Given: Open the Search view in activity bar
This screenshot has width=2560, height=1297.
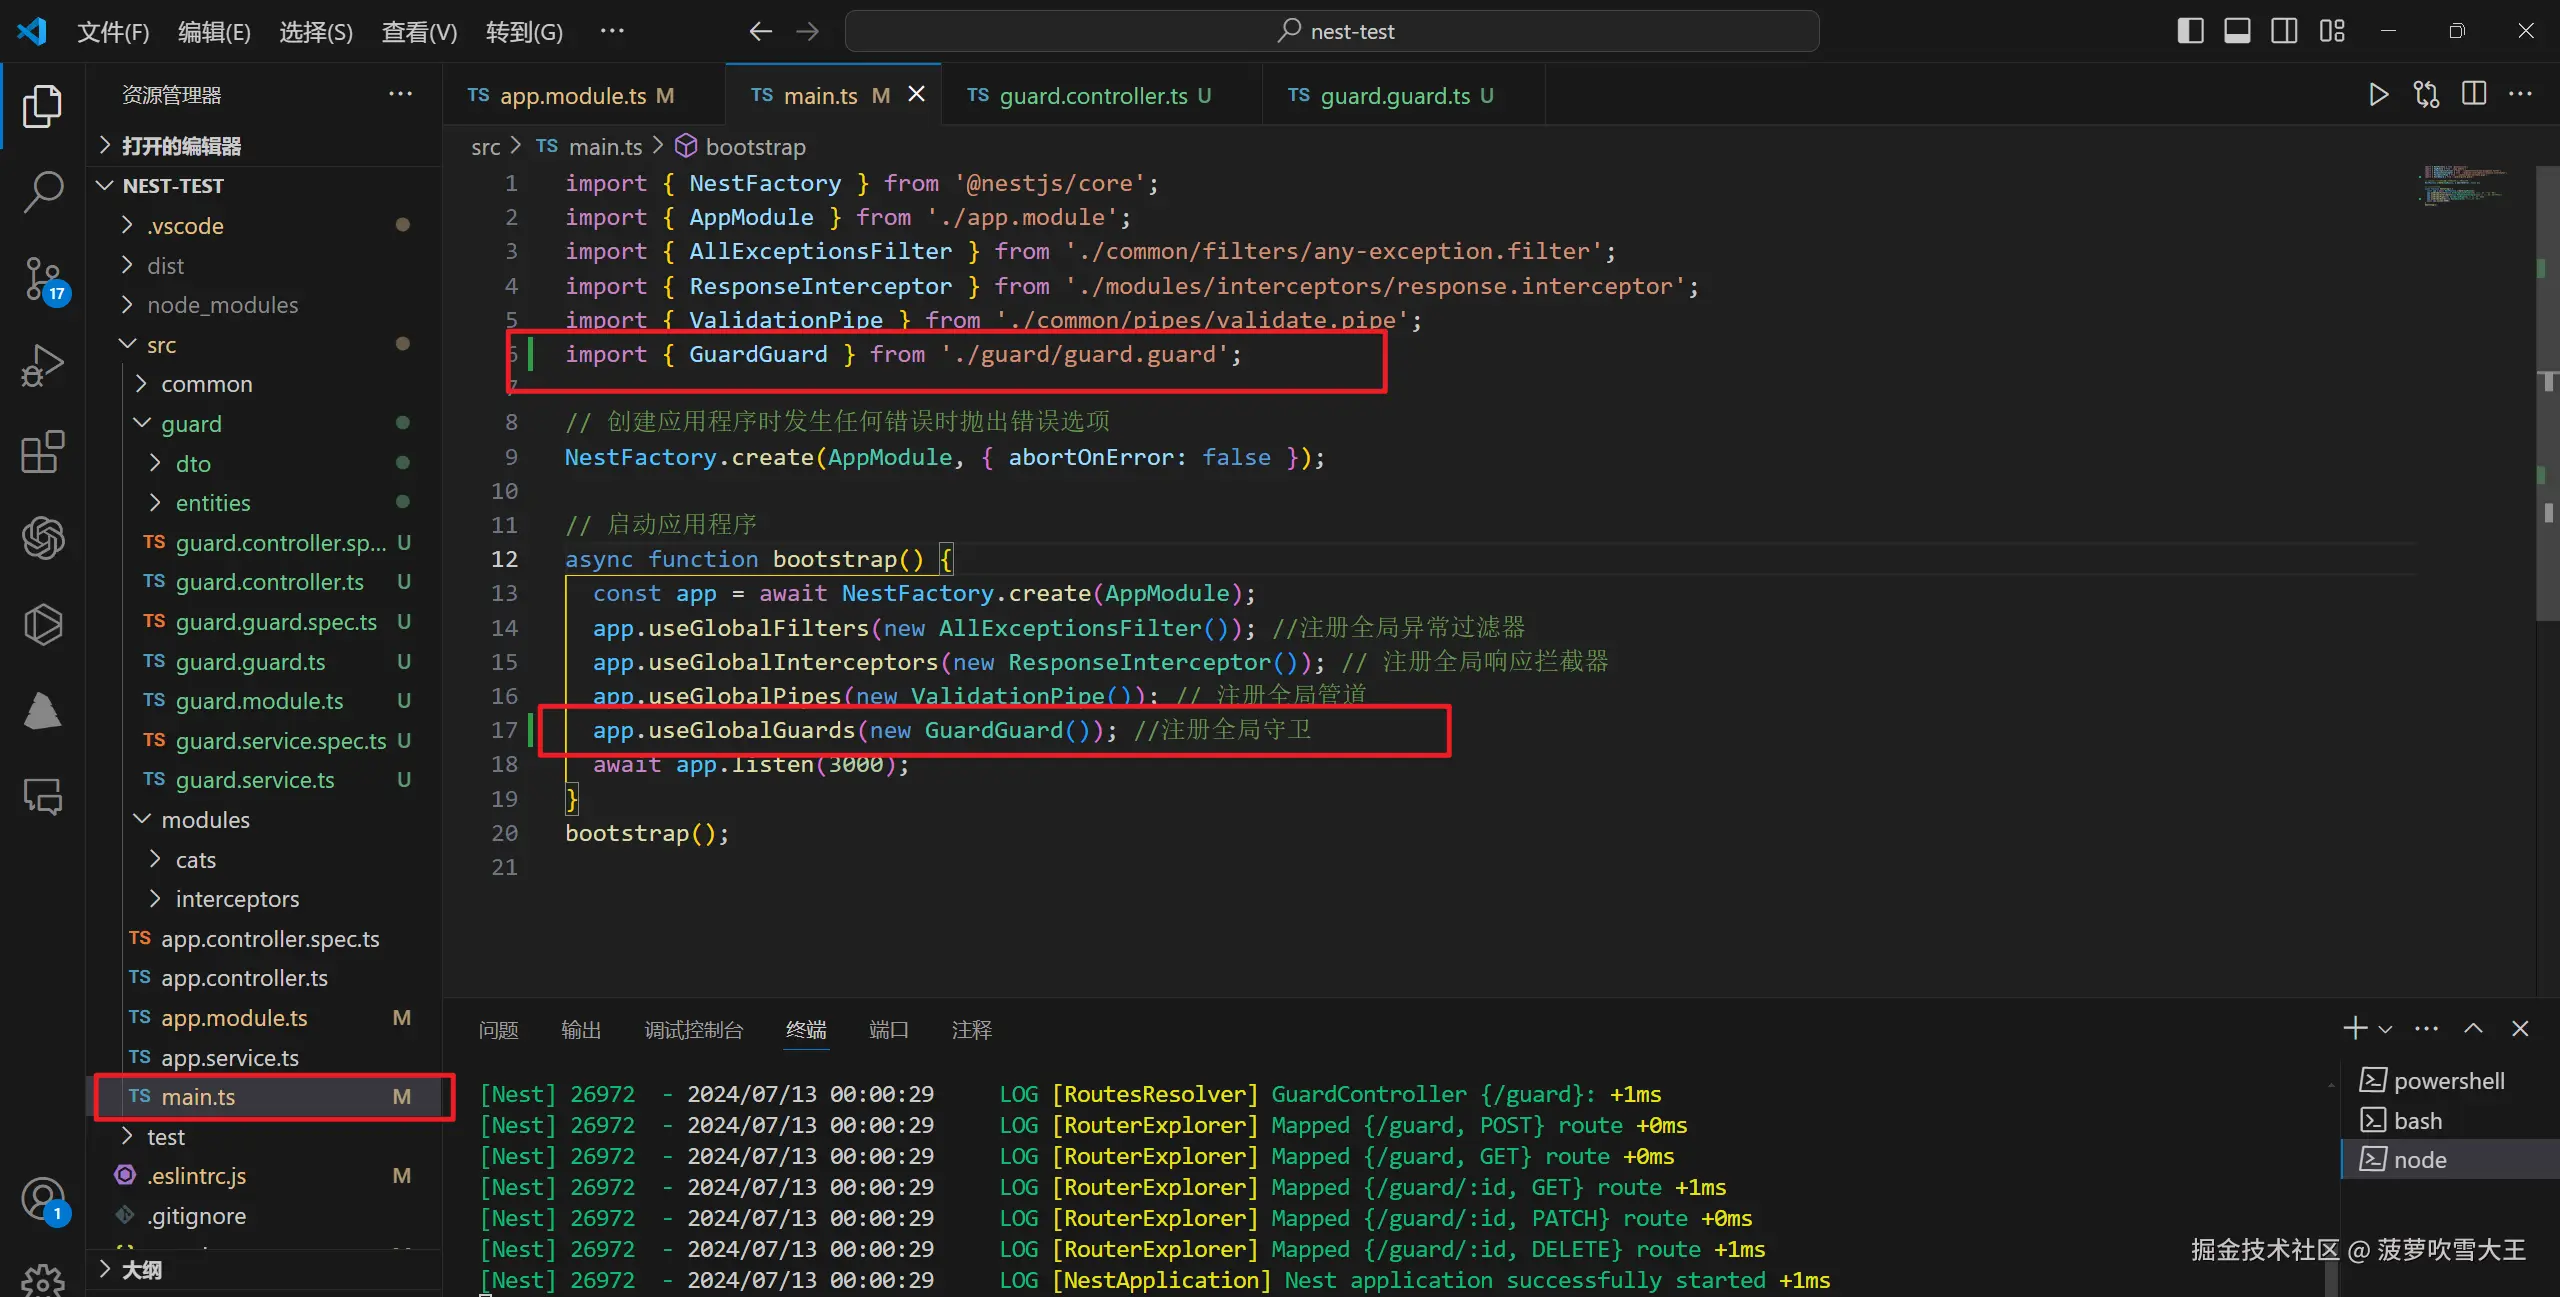Looking at the screenshot, I should pyautogui.click(x=43, y=191).
